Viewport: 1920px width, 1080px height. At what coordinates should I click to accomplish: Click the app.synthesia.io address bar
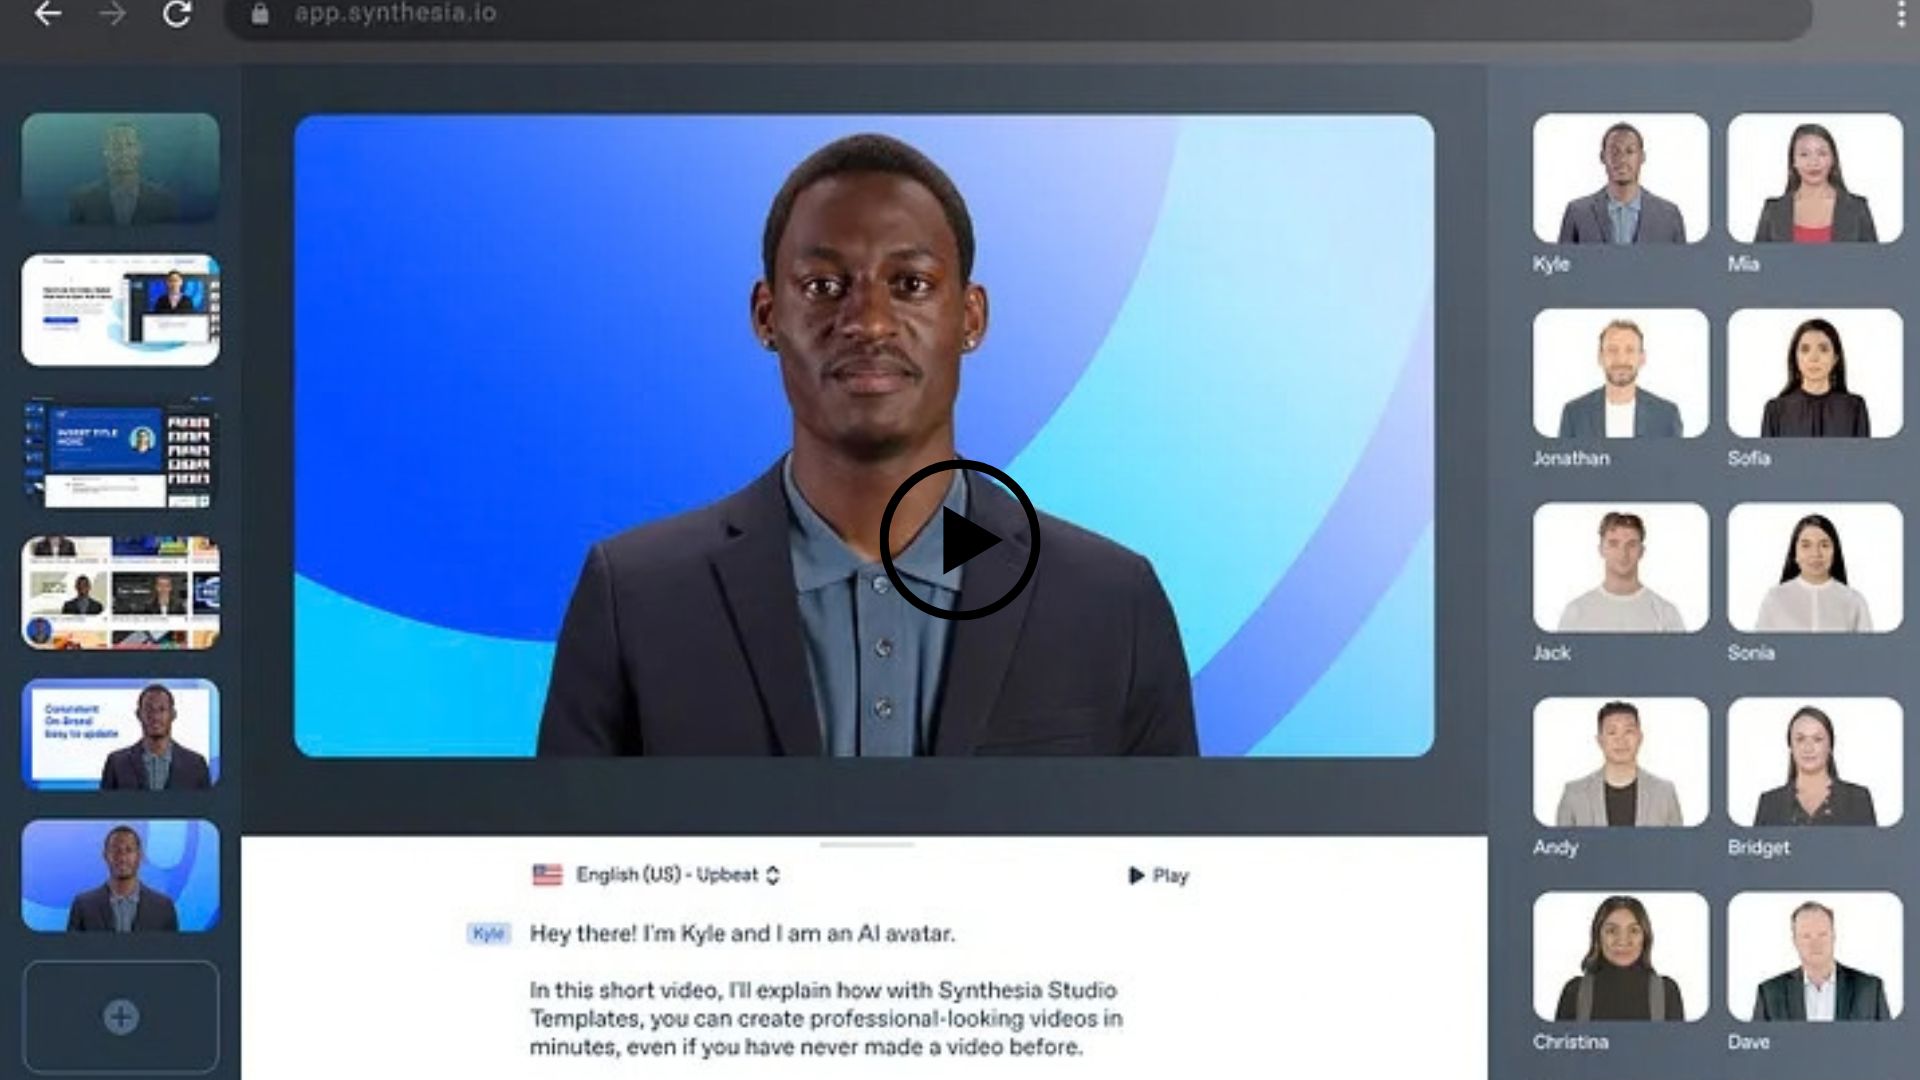coord(1020,14)
